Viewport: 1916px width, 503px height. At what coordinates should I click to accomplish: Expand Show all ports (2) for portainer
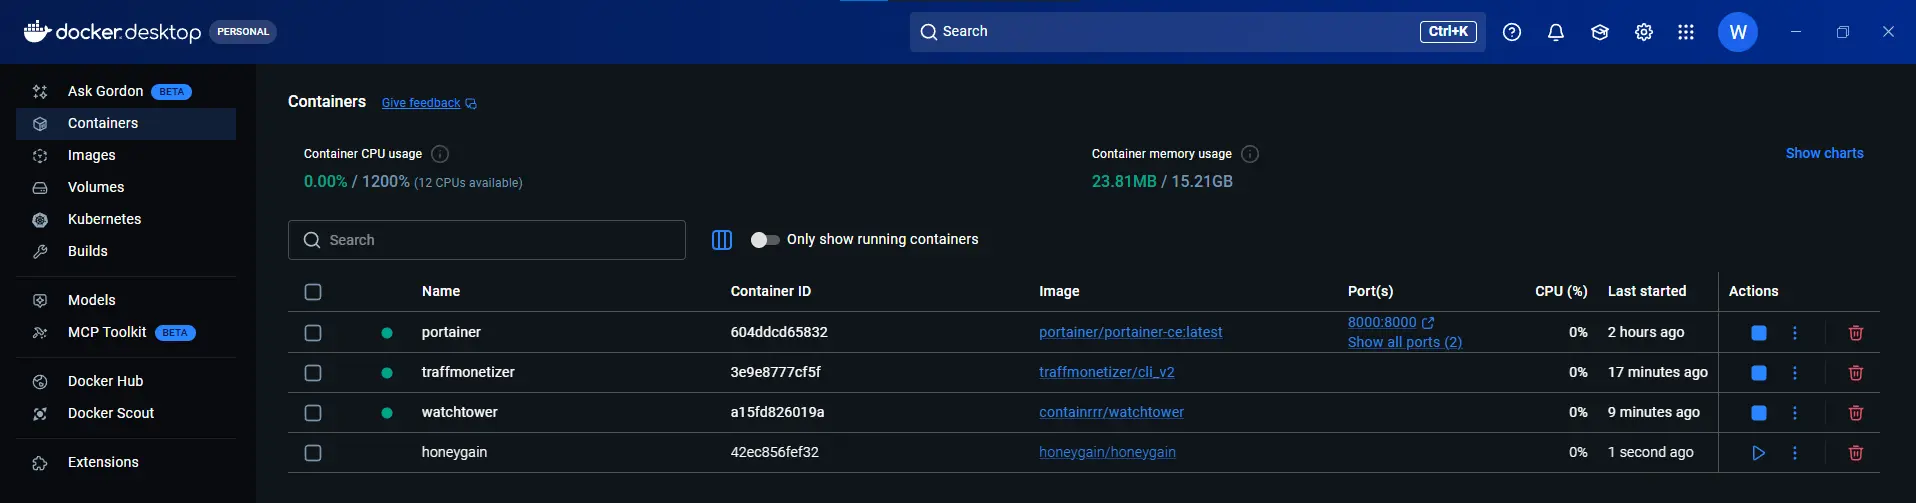tap(1404, 342)
